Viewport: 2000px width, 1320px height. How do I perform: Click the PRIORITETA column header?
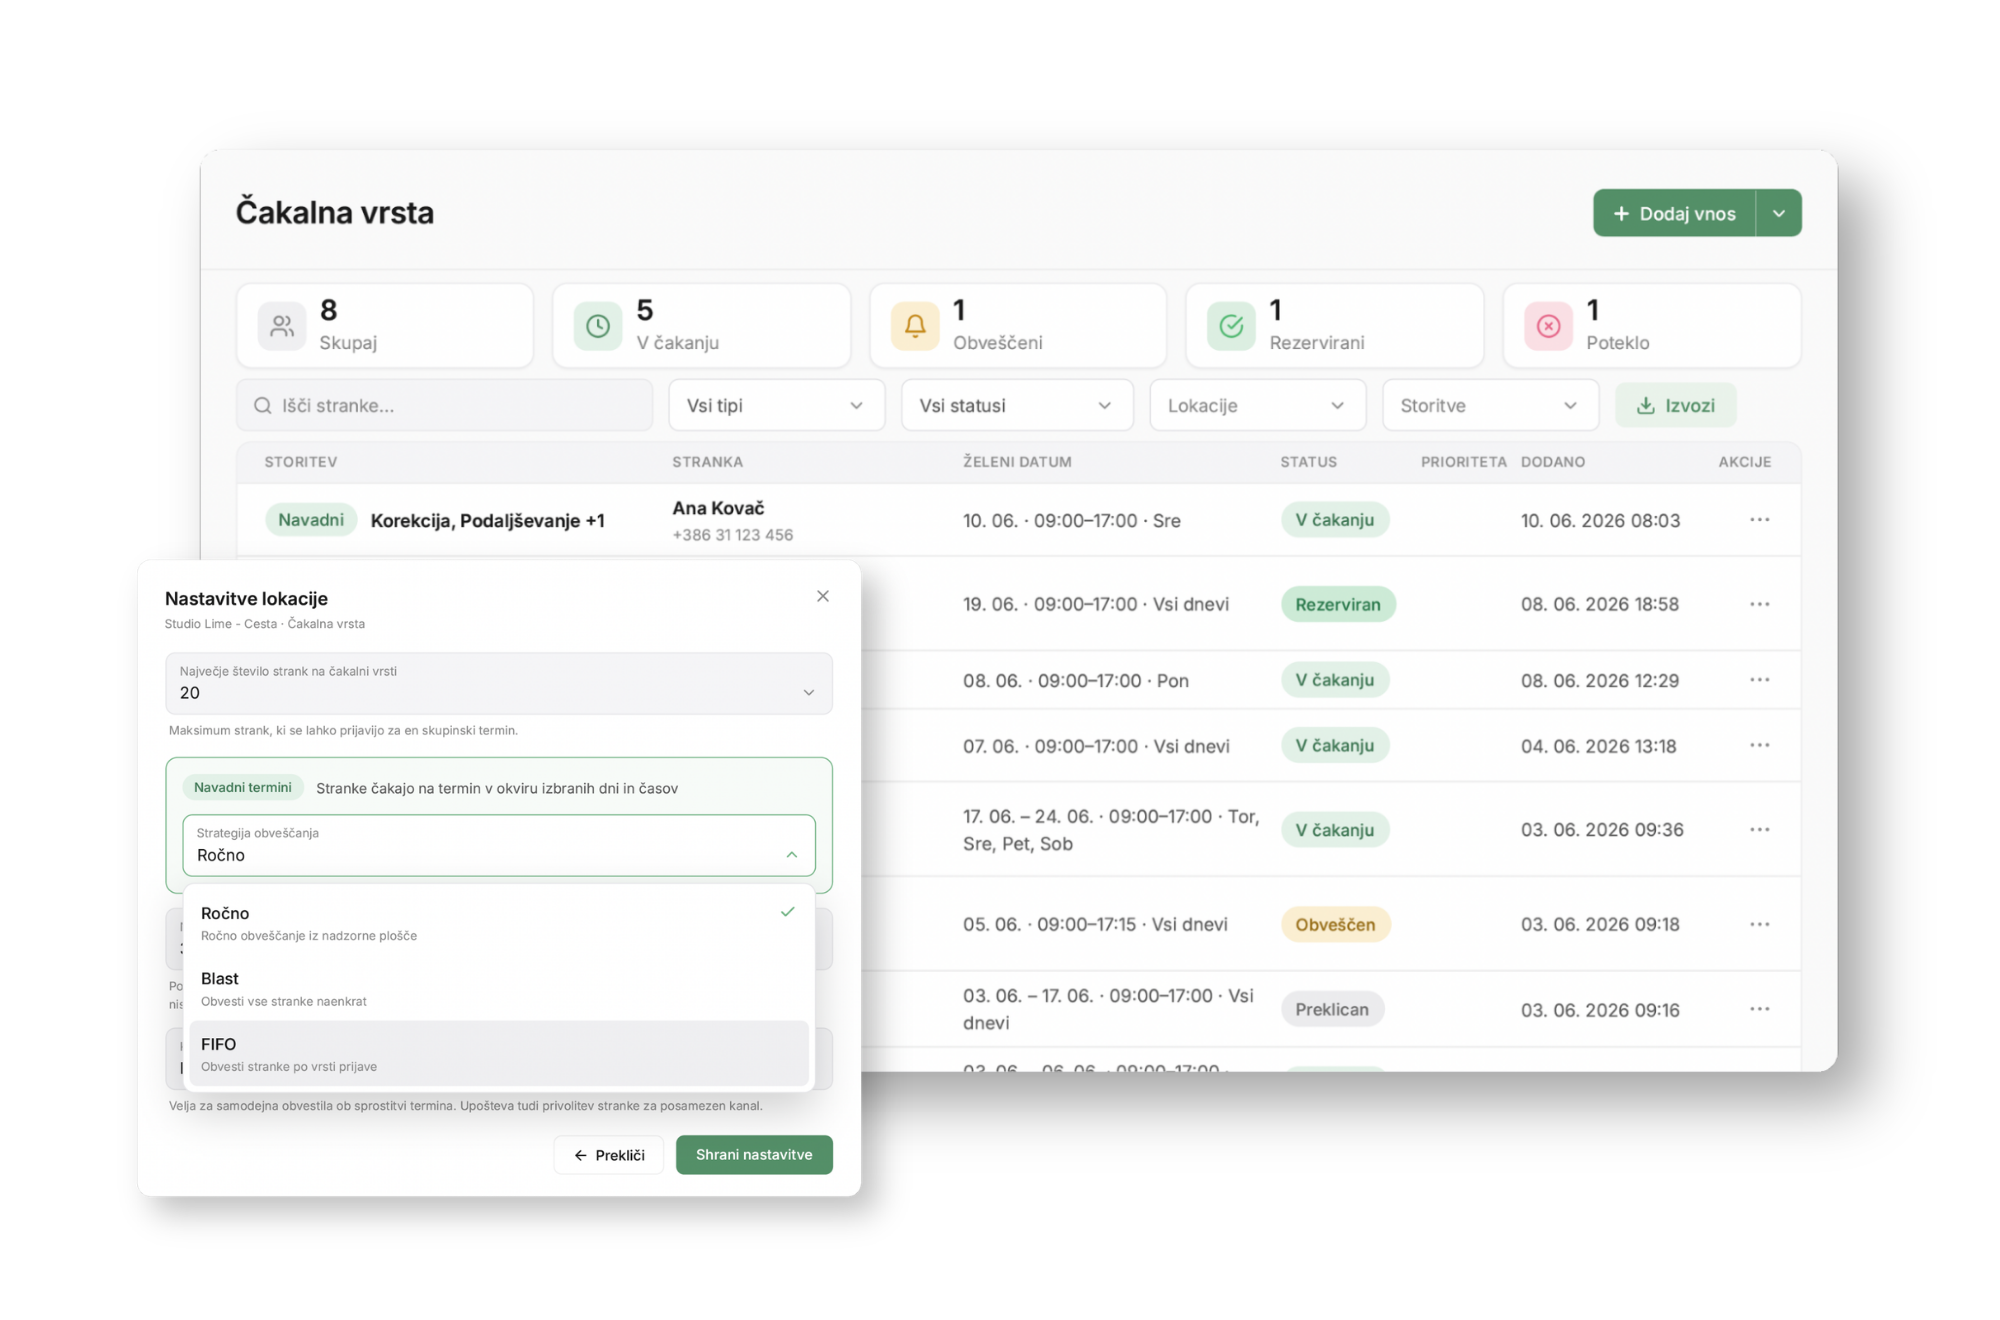click(1464, 462)
